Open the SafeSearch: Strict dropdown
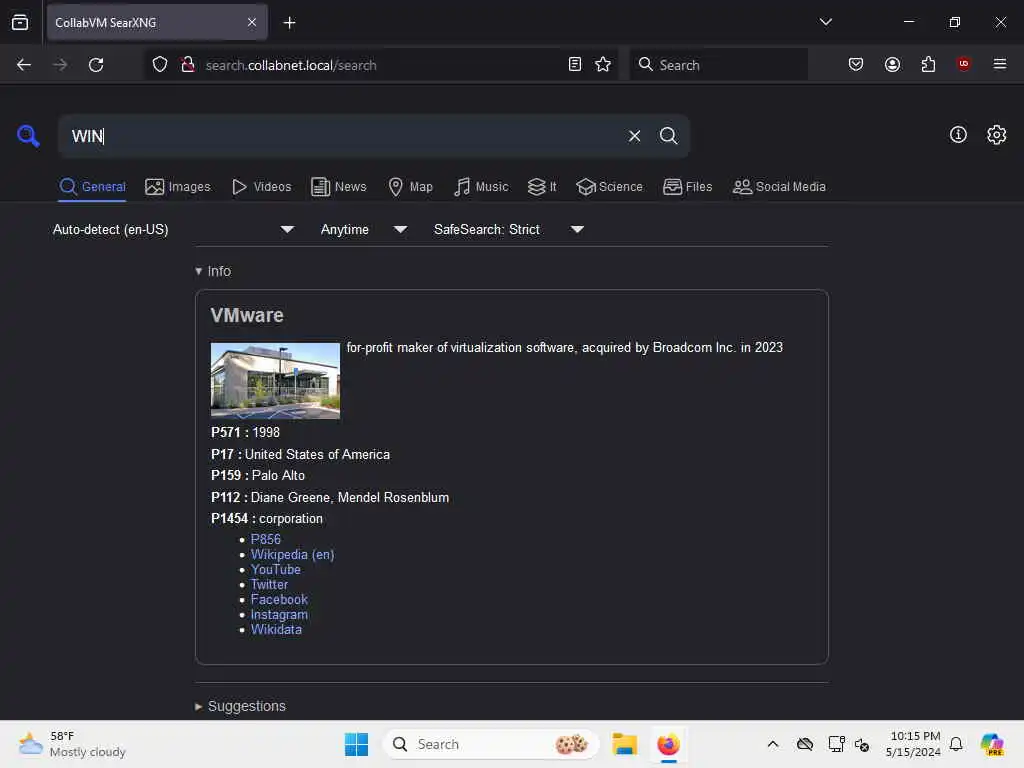The image size is (1024, 768). 509,229
